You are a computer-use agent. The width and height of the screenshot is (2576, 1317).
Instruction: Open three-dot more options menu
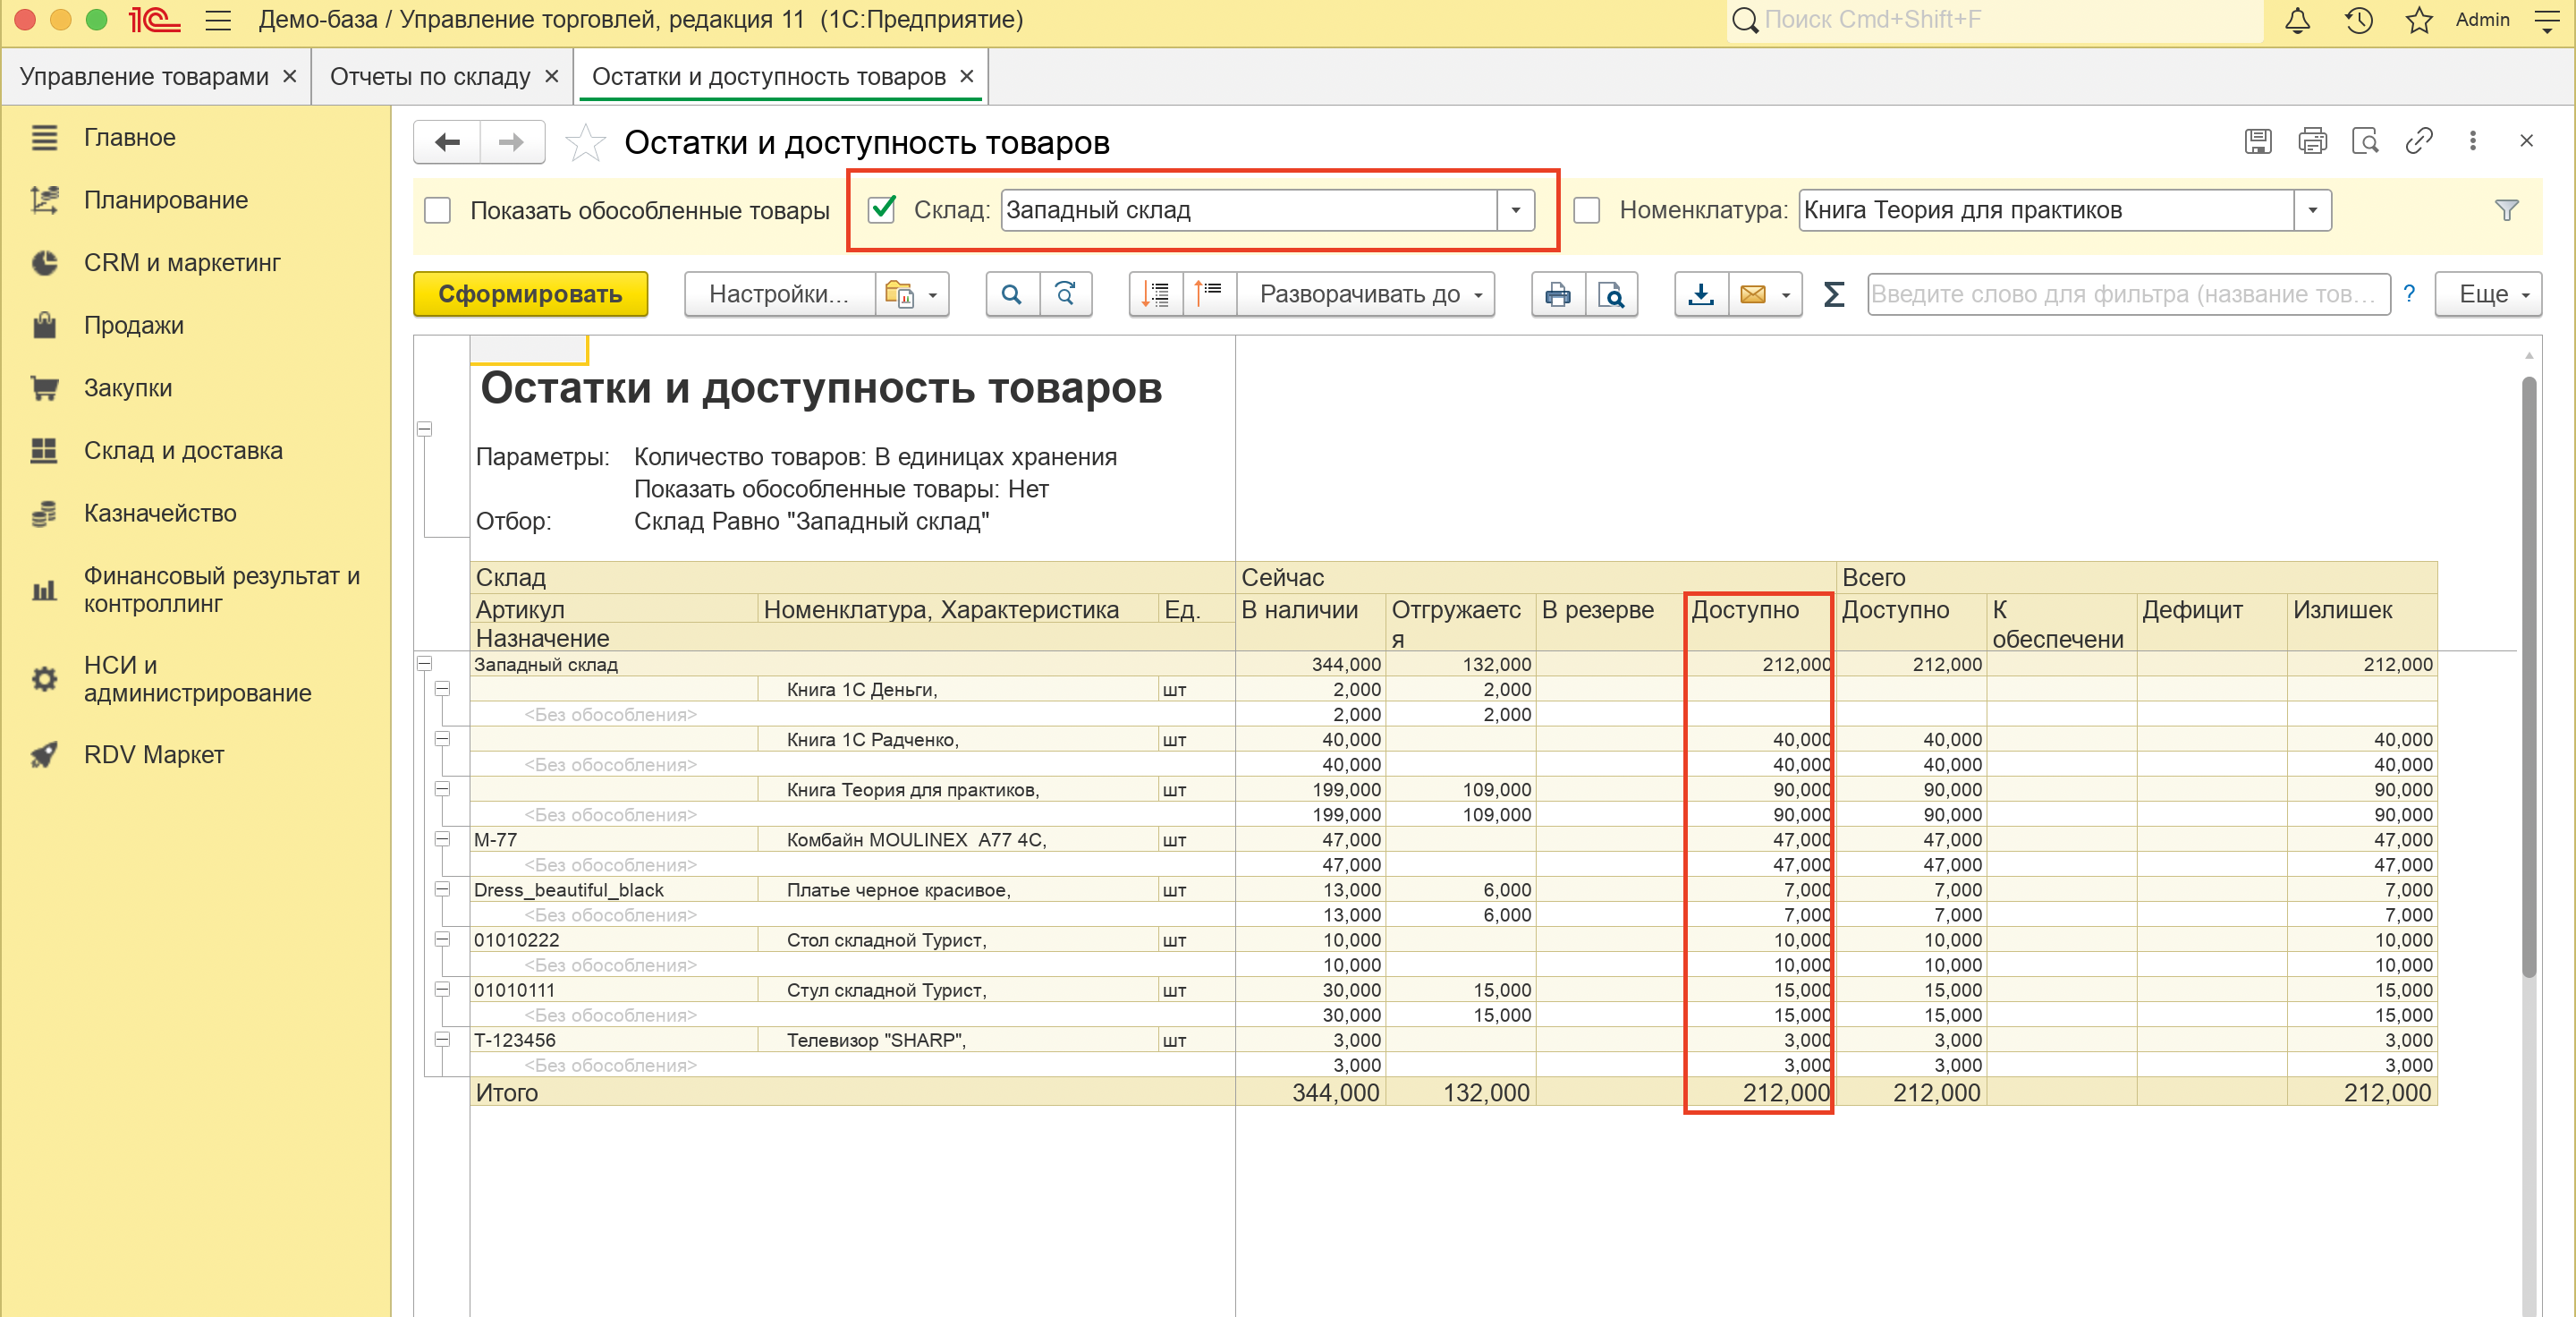tap(2473, 141)
